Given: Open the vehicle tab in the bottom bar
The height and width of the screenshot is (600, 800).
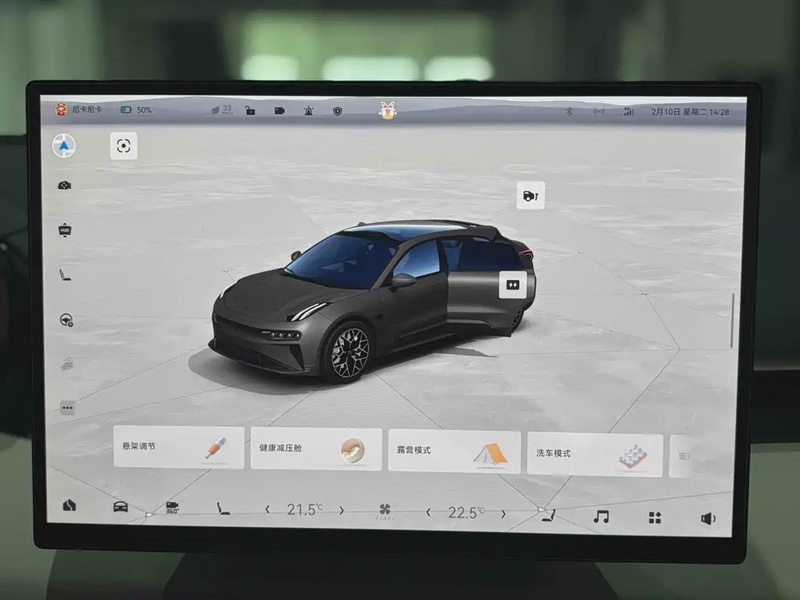Looking at the screenshot, I should (x=120, y=506).
